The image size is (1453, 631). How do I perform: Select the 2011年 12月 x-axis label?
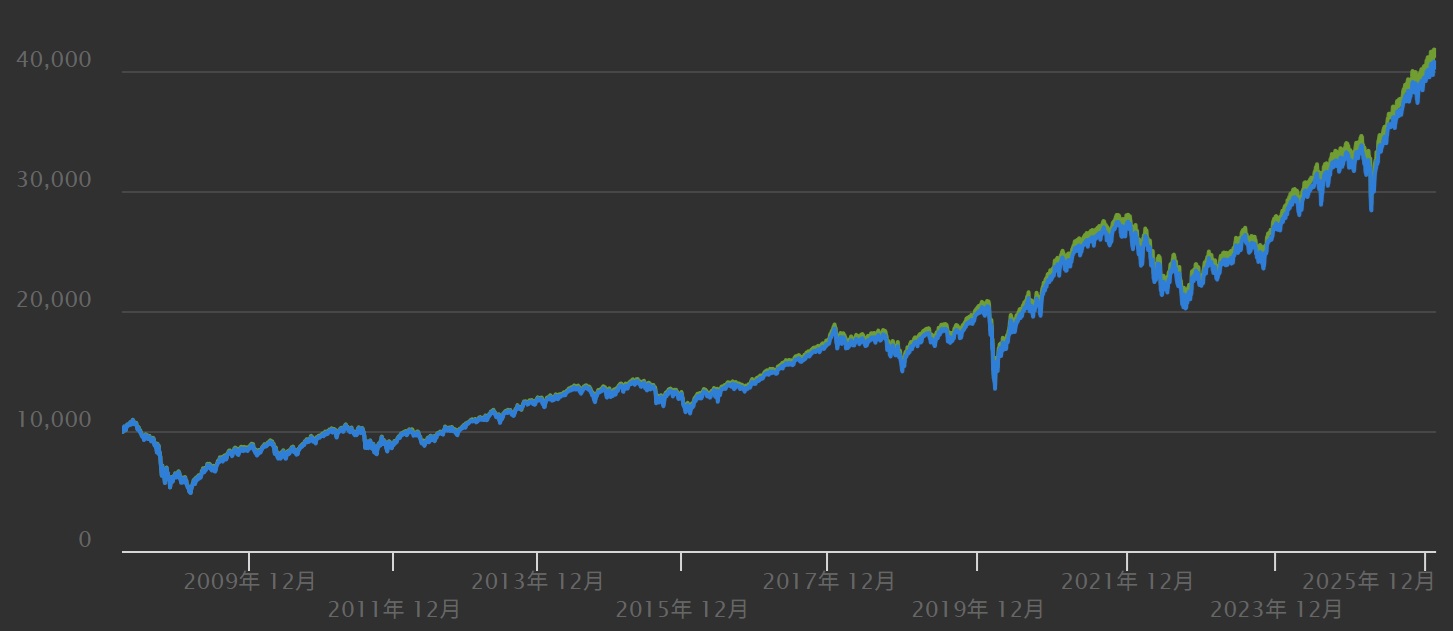click(394, 608)
